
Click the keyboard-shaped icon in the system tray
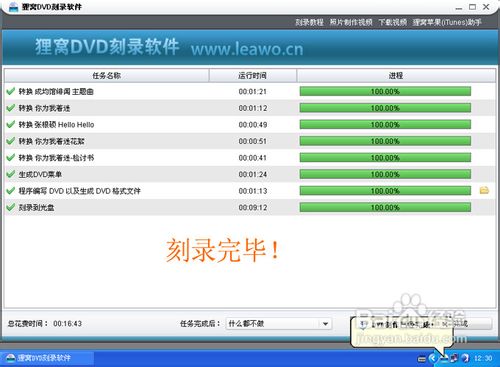(x=422, y=359)
